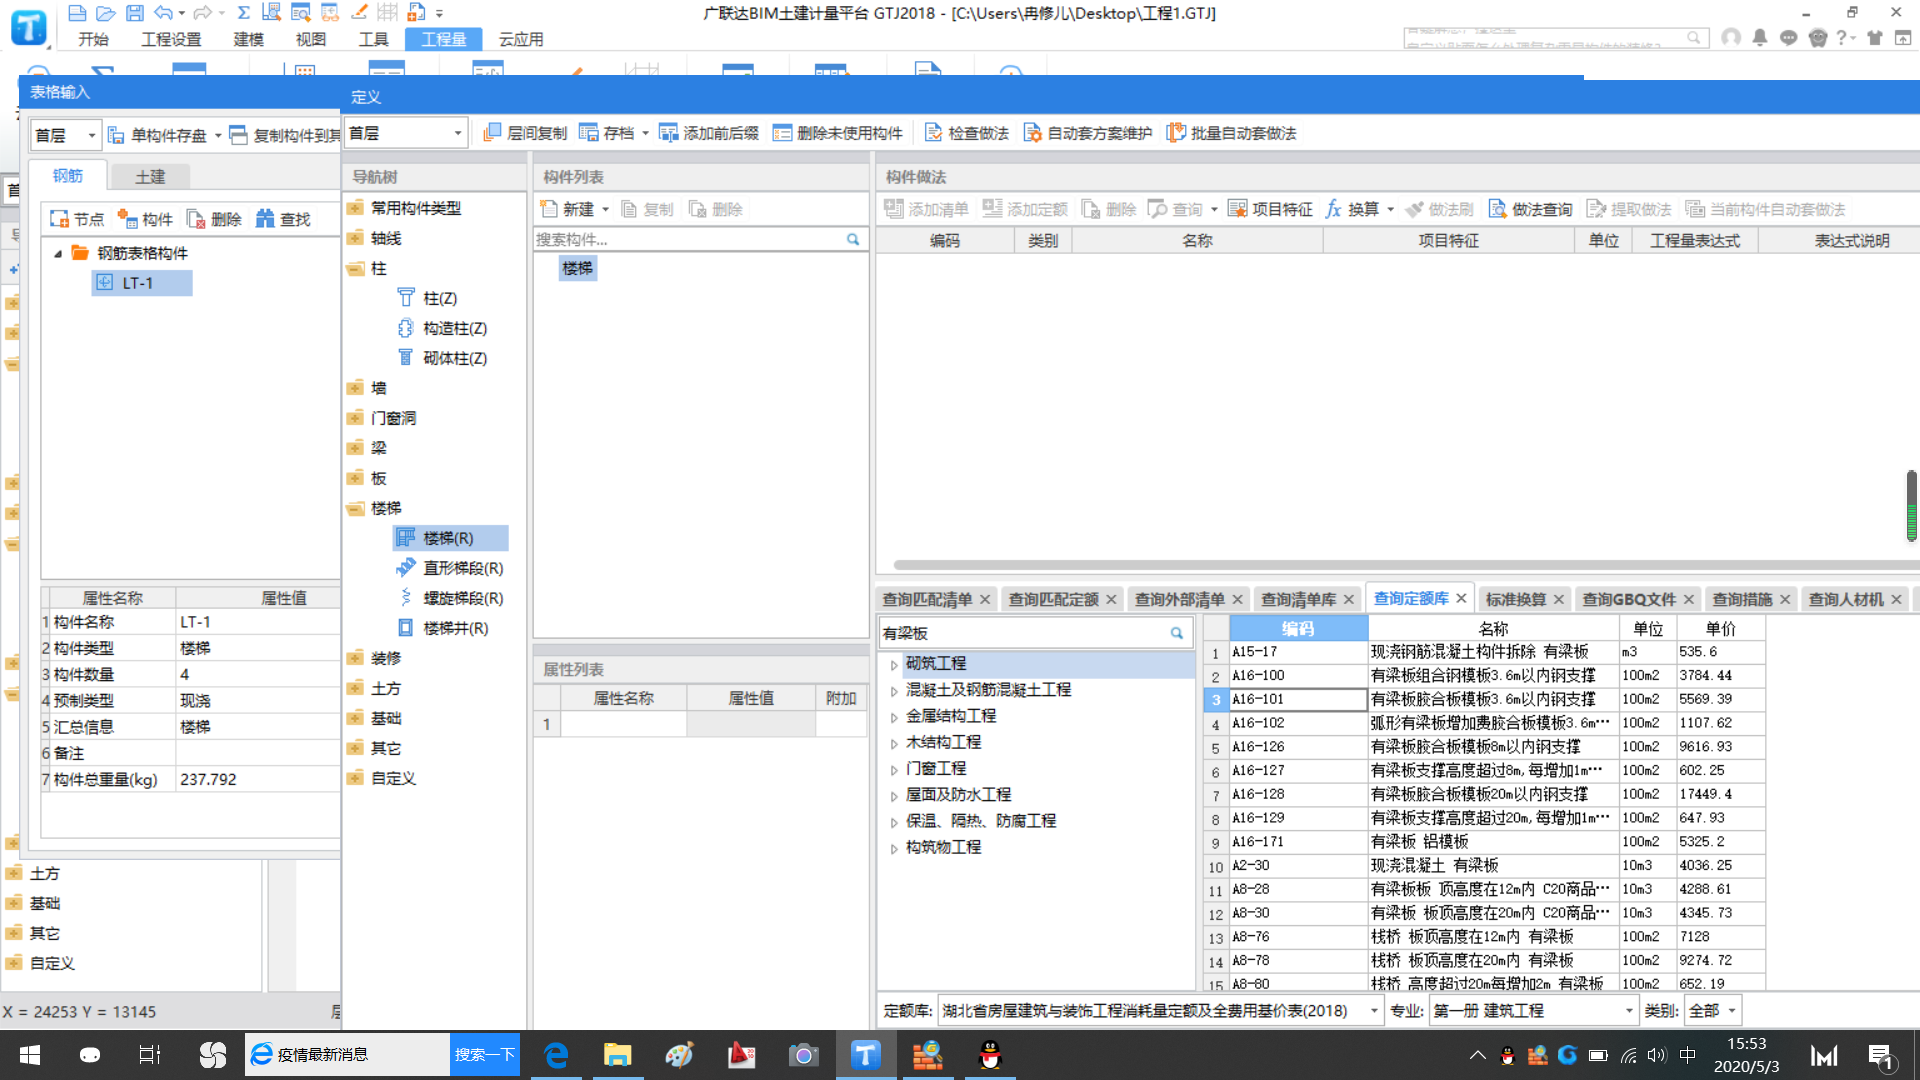
Task: Open notification center in taskbar
Action: [1880, 1055]
